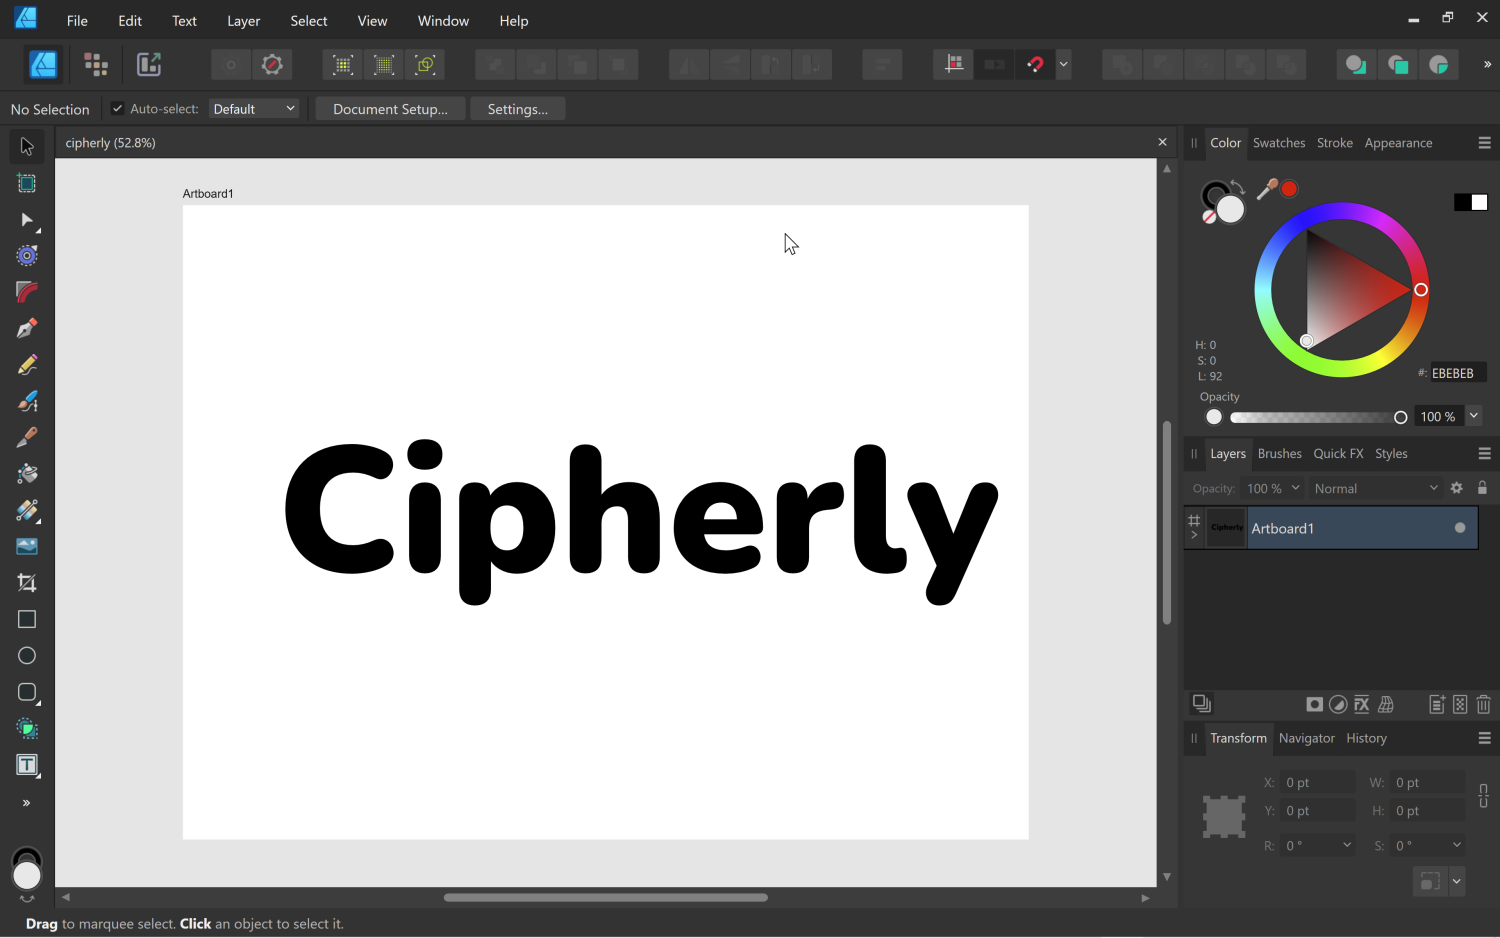1500x938 pixels.
Task: Select the Node tool
Action: [26, 220]
